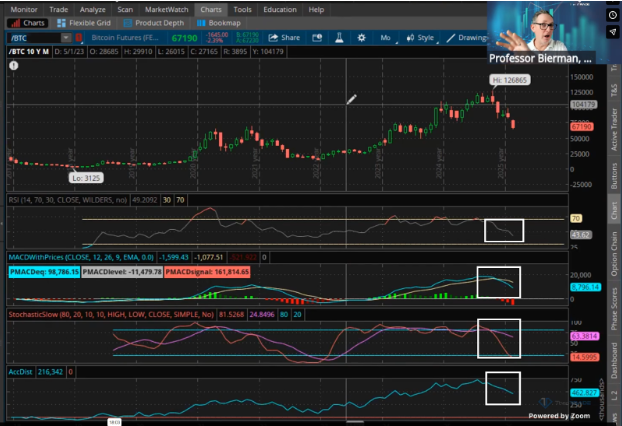Select the Scan main tab
622x426 pixels.
point(125,10)
